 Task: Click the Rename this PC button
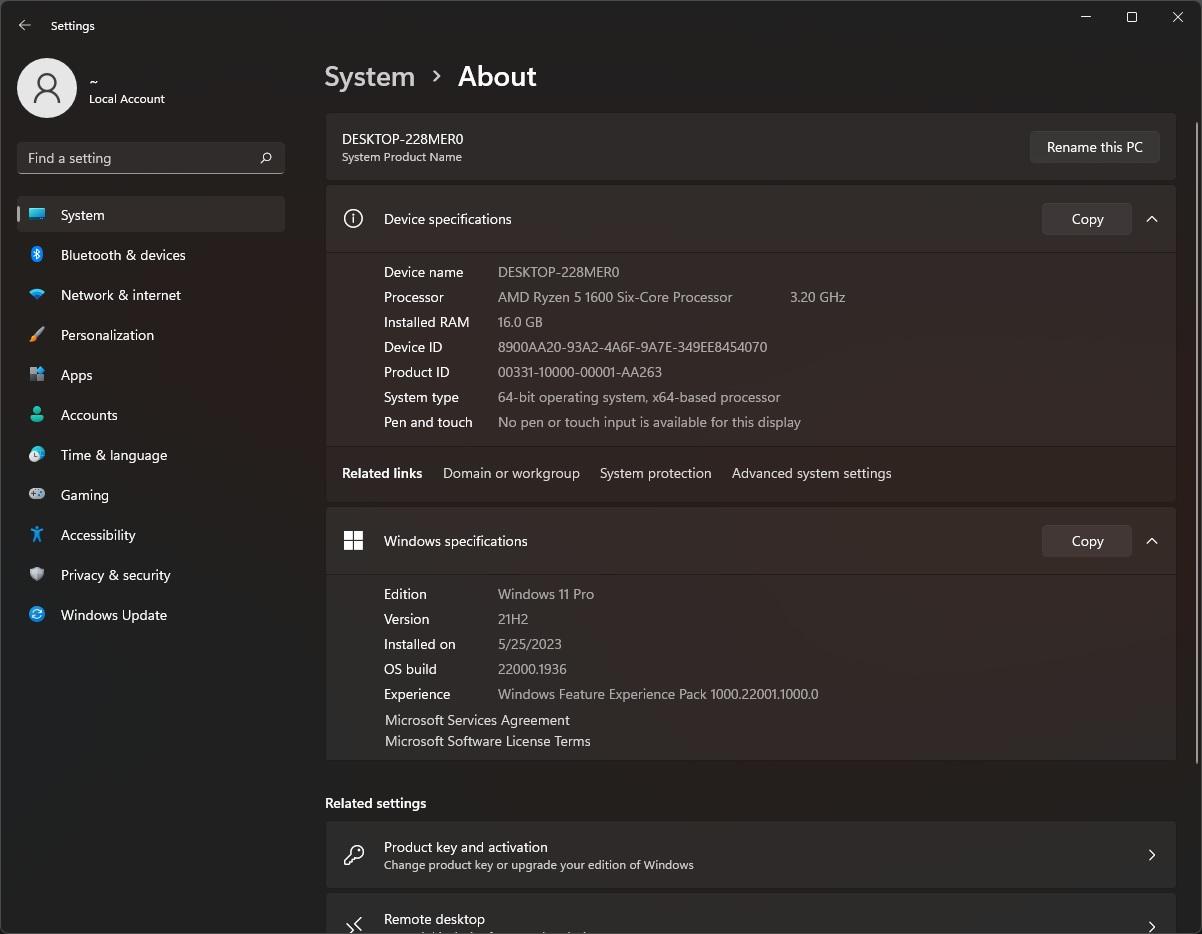click(1095, 147)
